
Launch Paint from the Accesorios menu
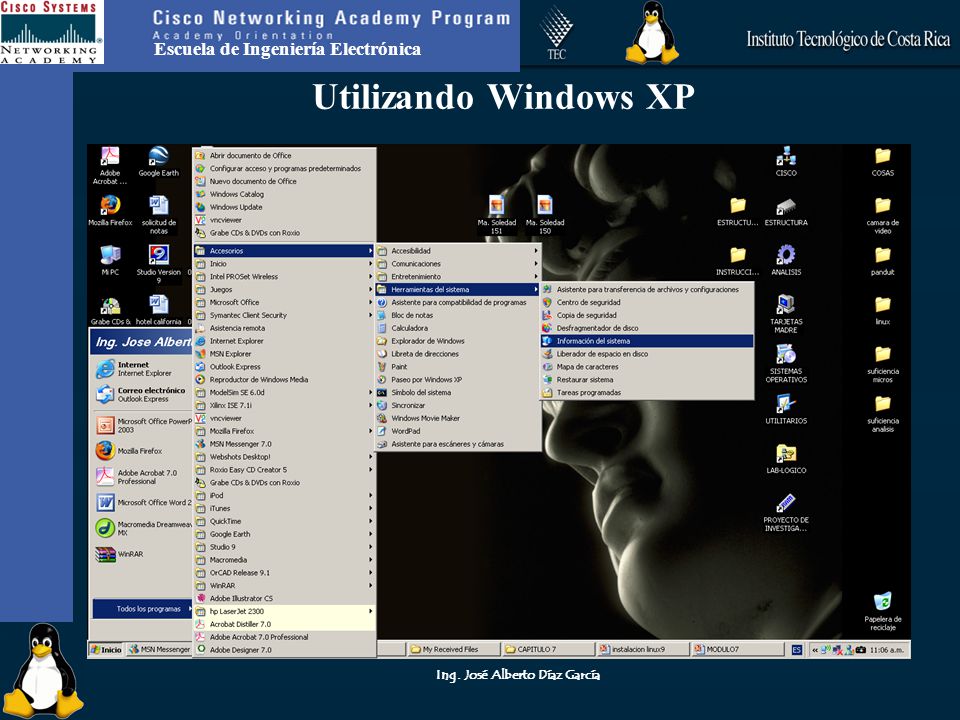click(x=458, y=366)
